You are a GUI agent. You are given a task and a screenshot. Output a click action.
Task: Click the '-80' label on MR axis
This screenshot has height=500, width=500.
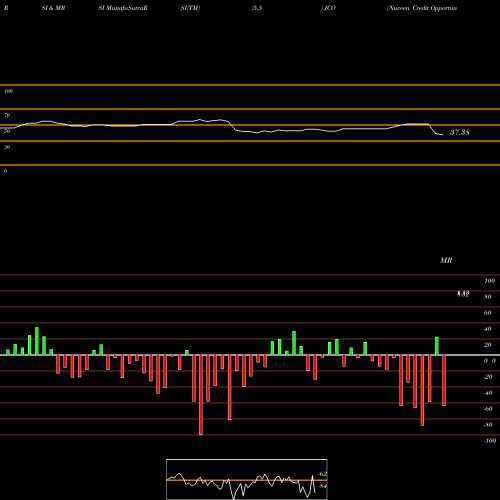click(x=488, y=425)
